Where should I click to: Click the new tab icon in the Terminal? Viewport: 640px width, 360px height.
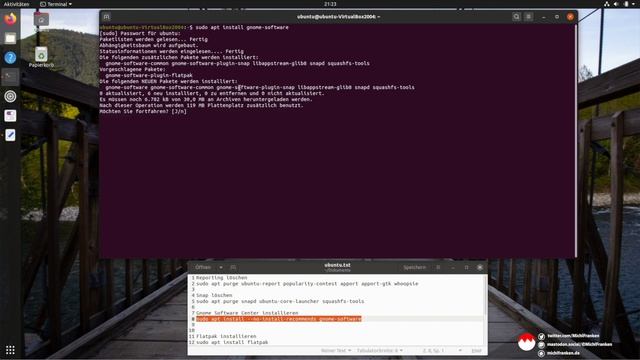[x=107, y=17]
